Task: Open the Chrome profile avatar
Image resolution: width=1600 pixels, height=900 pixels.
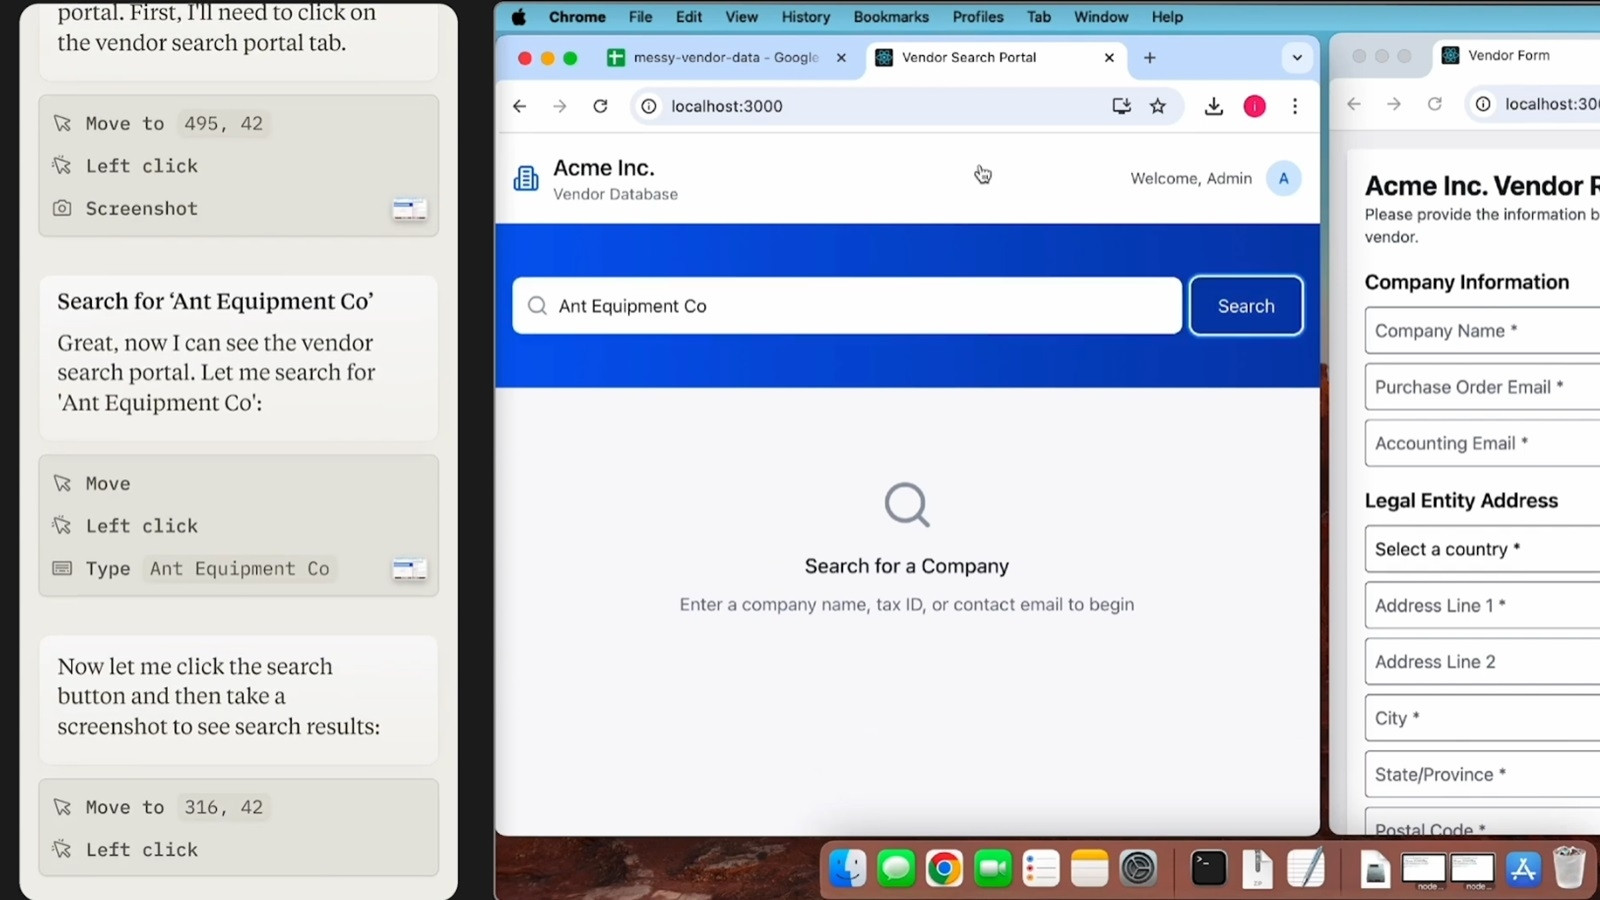Action: (1254, 106)
